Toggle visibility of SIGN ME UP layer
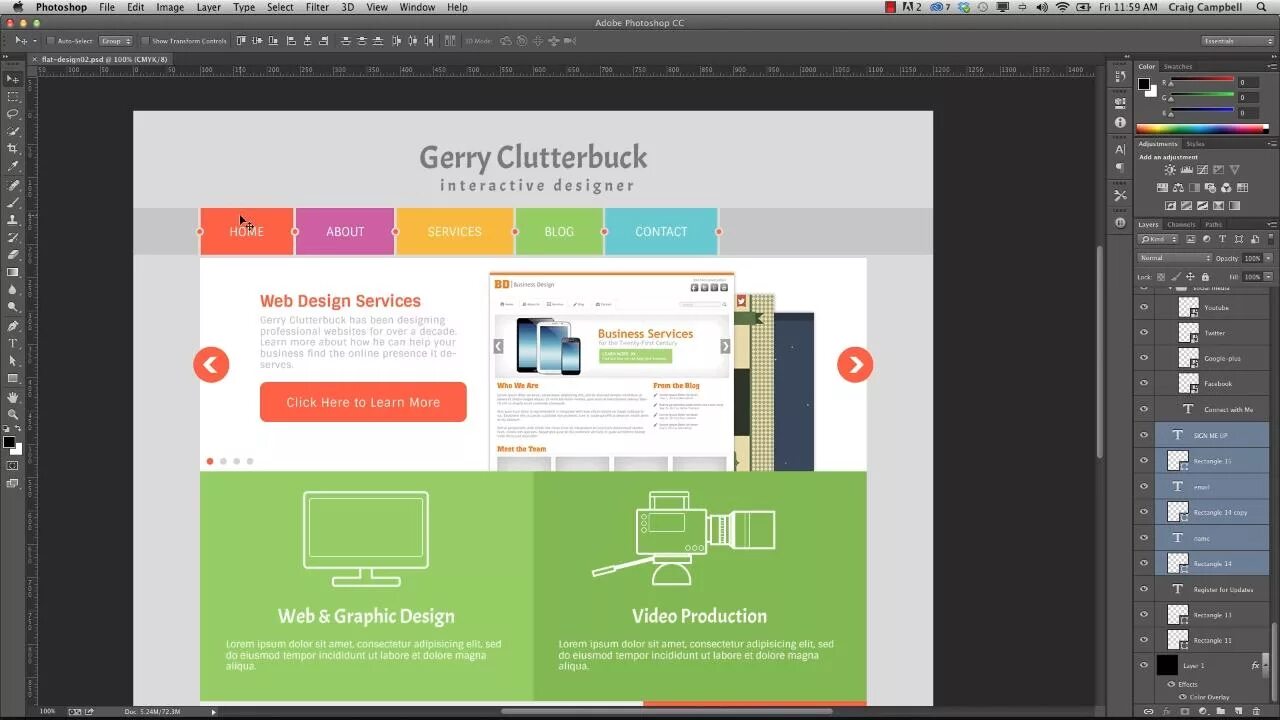The width and height of the screenshot is (1280, 720). point(1144,435)
